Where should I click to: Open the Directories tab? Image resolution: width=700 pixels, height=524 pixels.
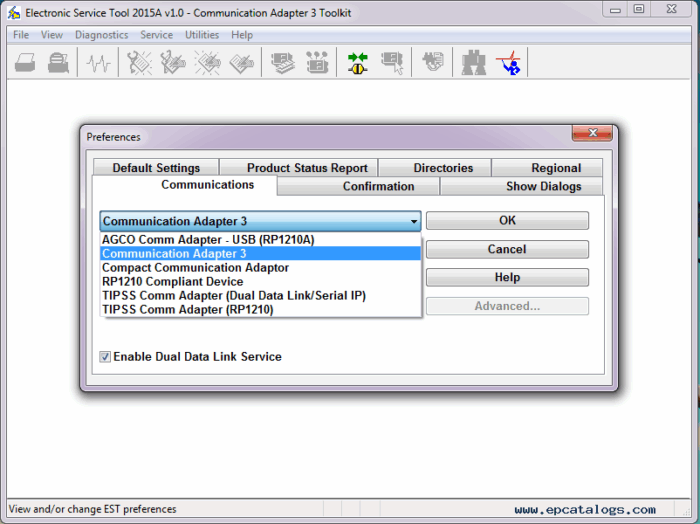435,168
